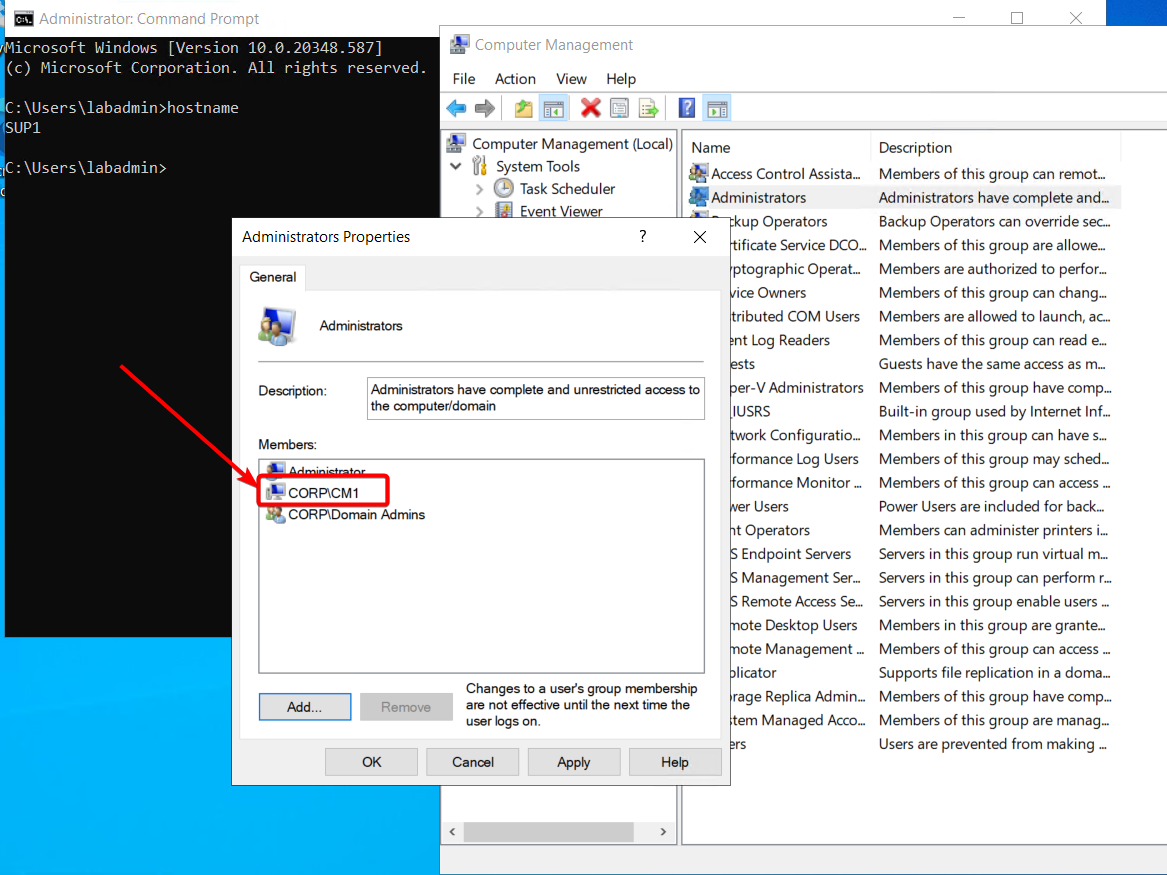Click the CORP\Domain Admins member icon
Screen dimensions: 1167x875
(275, 514)
